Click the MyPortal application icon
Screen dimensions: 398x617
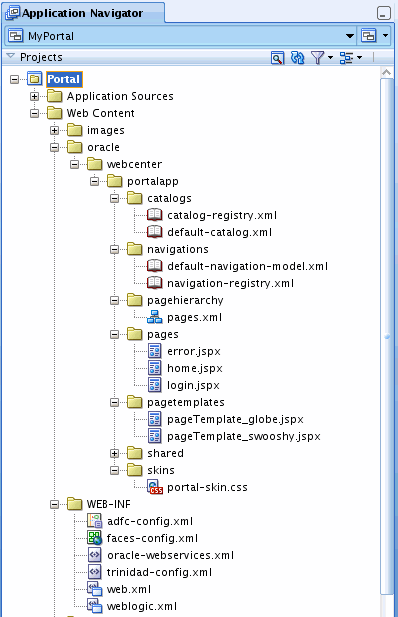[x=16, y=36]
